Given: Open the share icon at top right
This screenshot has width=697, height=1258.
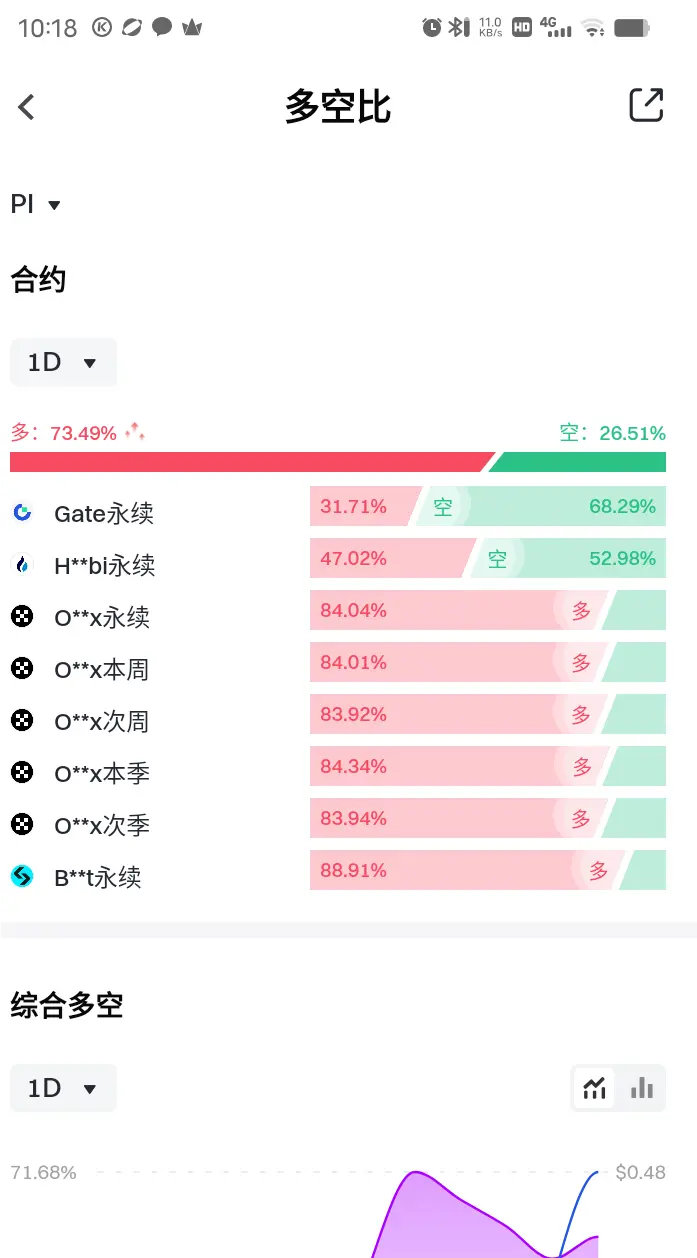Looking at the screenshot, I should pos(646,105).
